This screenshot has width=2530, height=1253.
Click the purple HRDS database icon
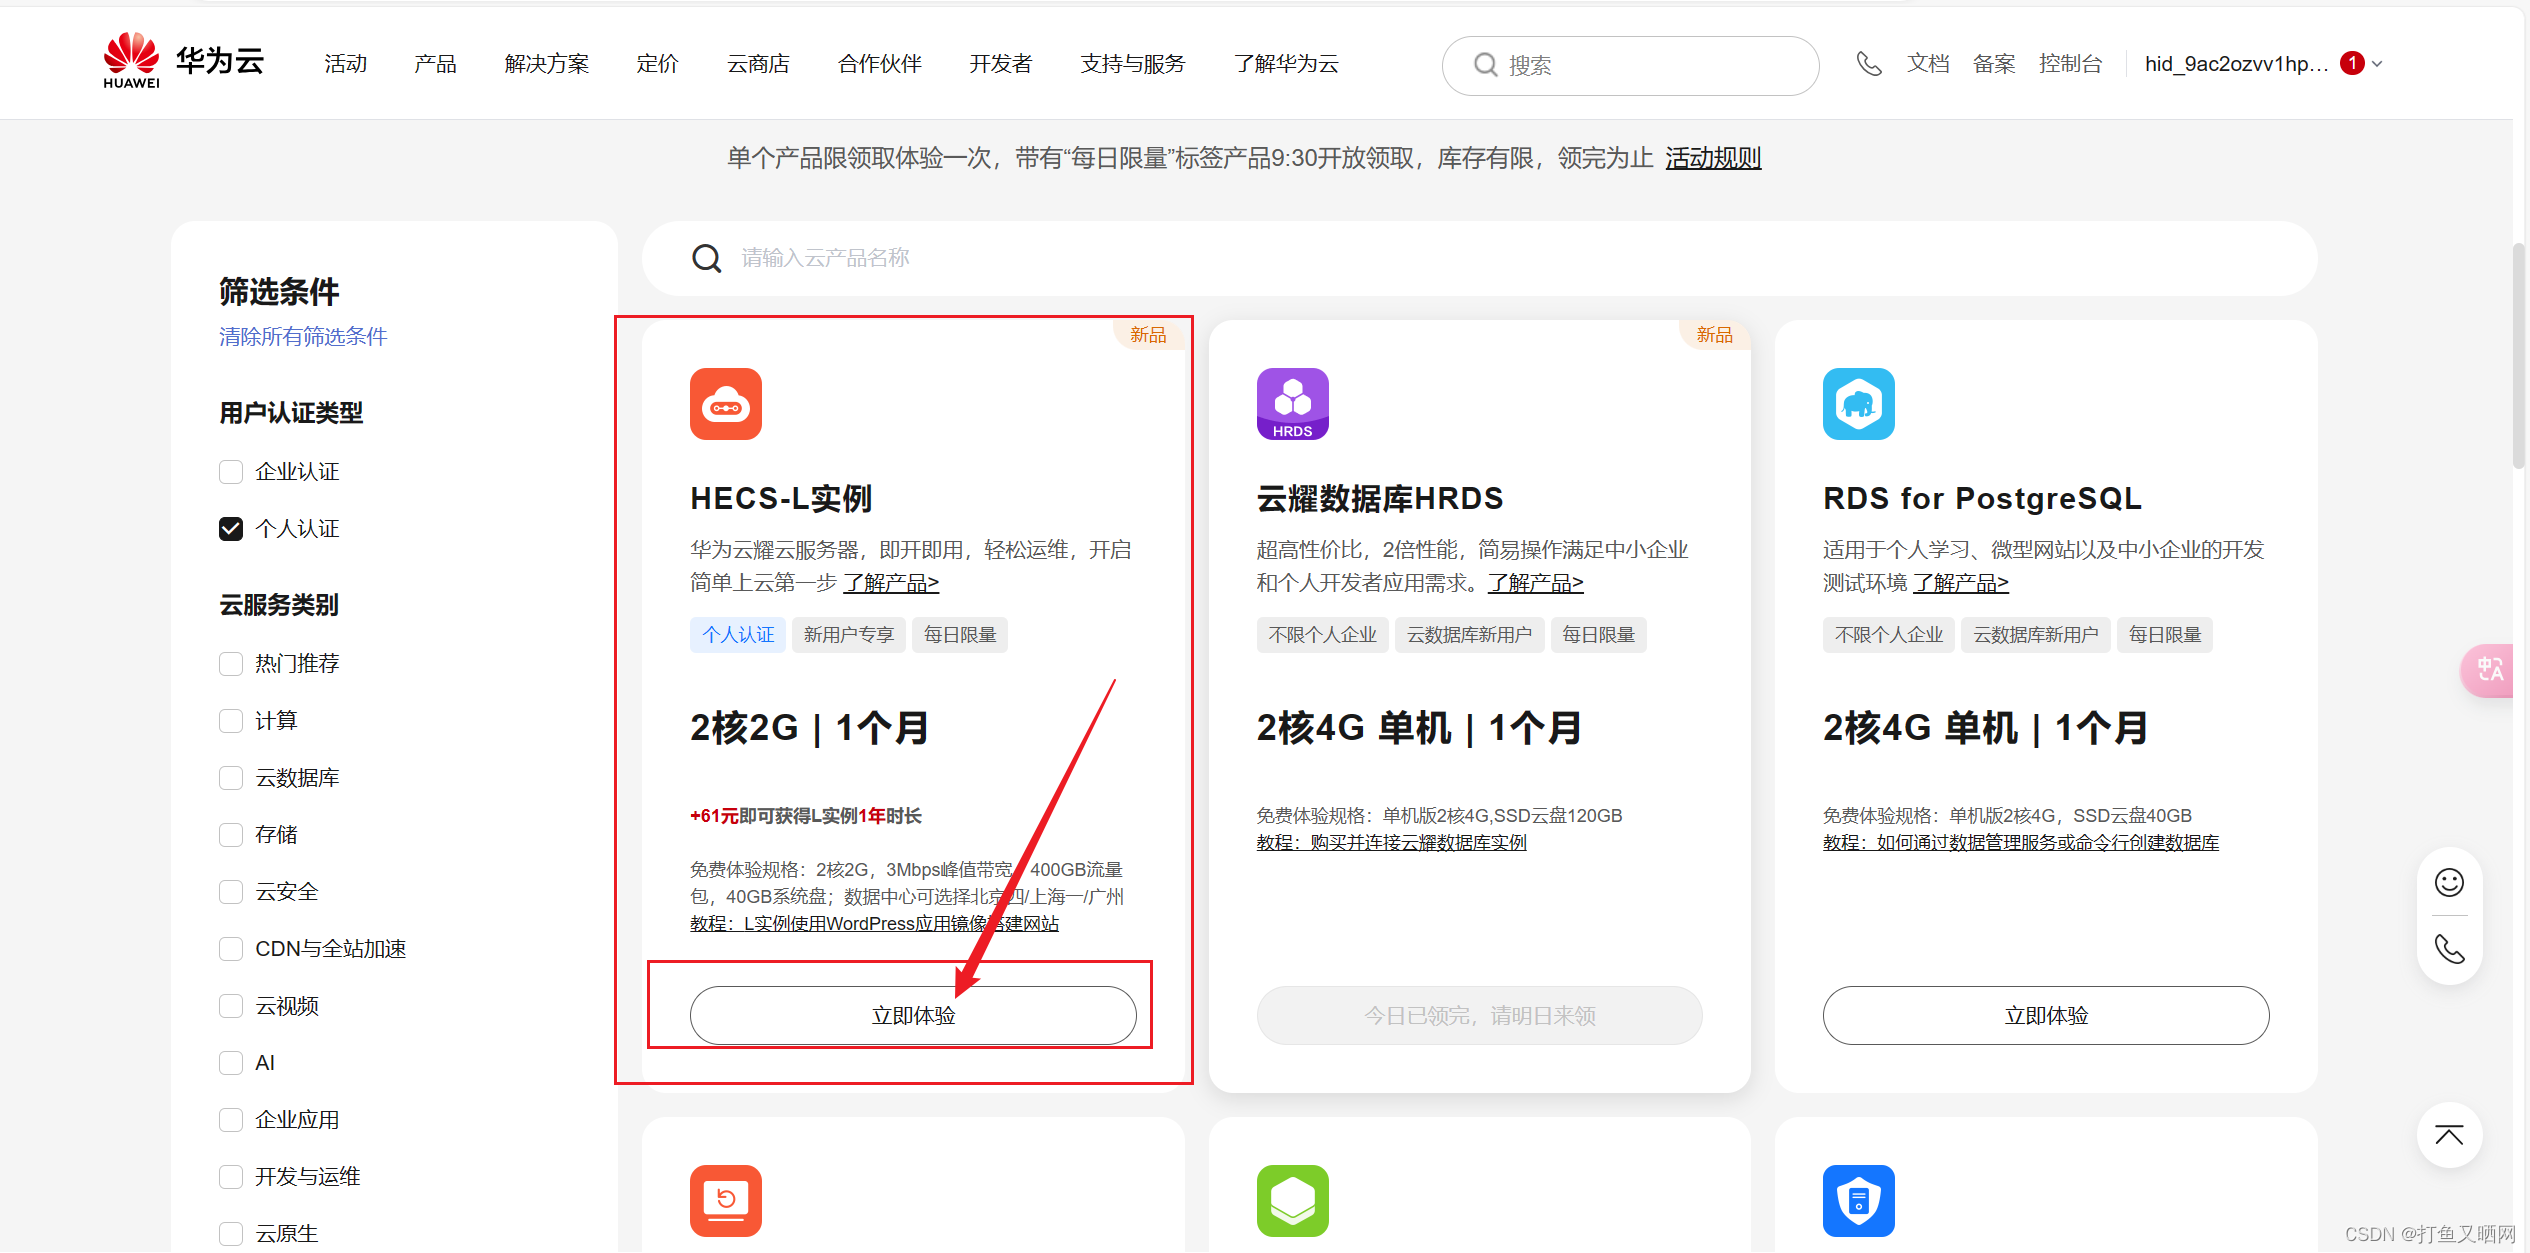point(1292,404)
